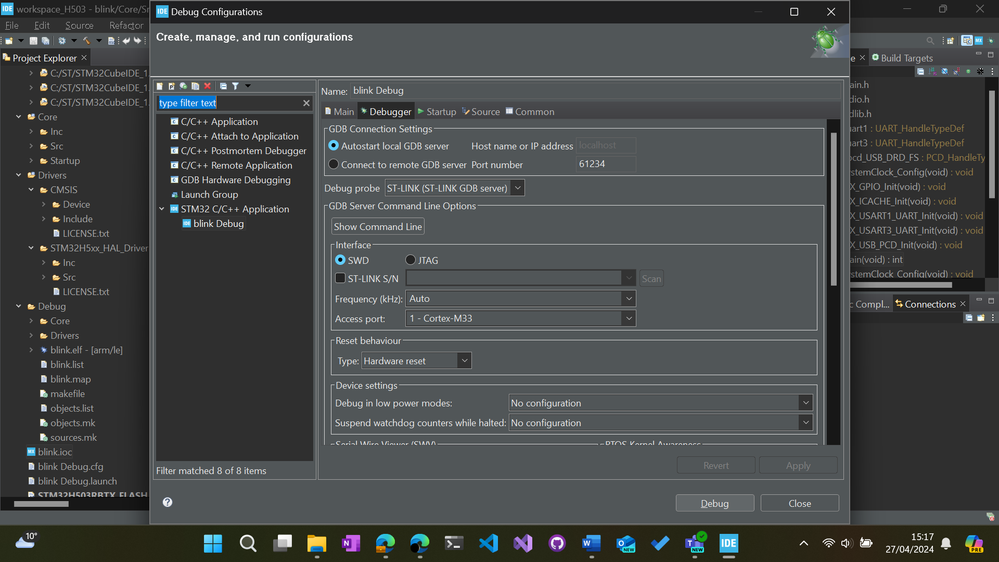999x562 pixels.
Task: Click the Port number input field
Action: [x=606, y=164]
